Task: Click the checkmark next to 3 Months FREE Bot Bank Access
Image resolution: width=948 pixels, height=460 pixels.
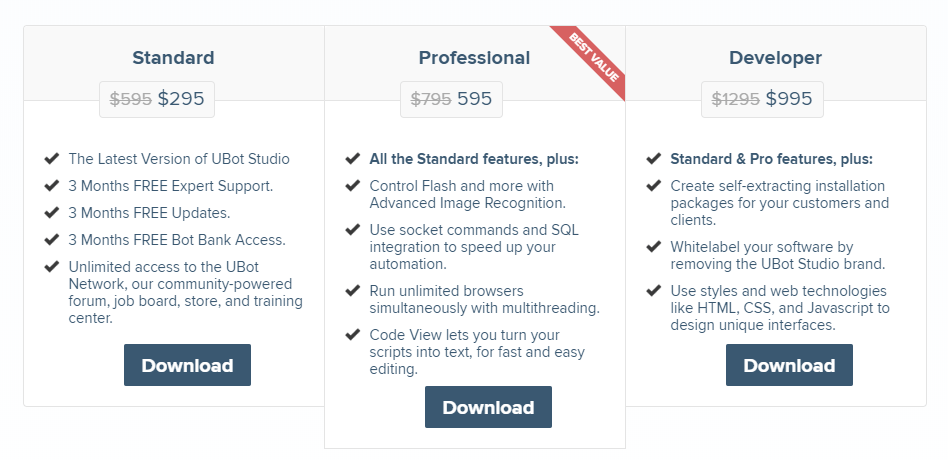Action: tap(51, 239)
